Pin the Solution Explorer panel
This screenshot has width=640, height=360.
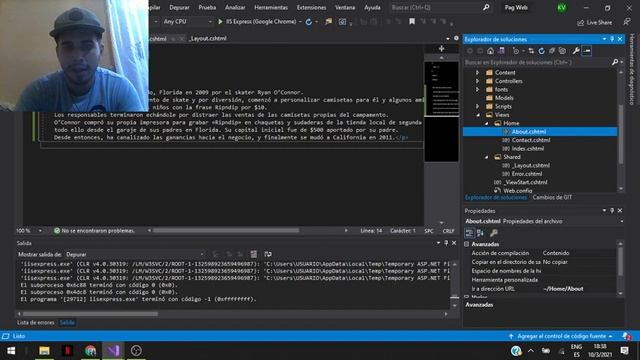(612, 39)
